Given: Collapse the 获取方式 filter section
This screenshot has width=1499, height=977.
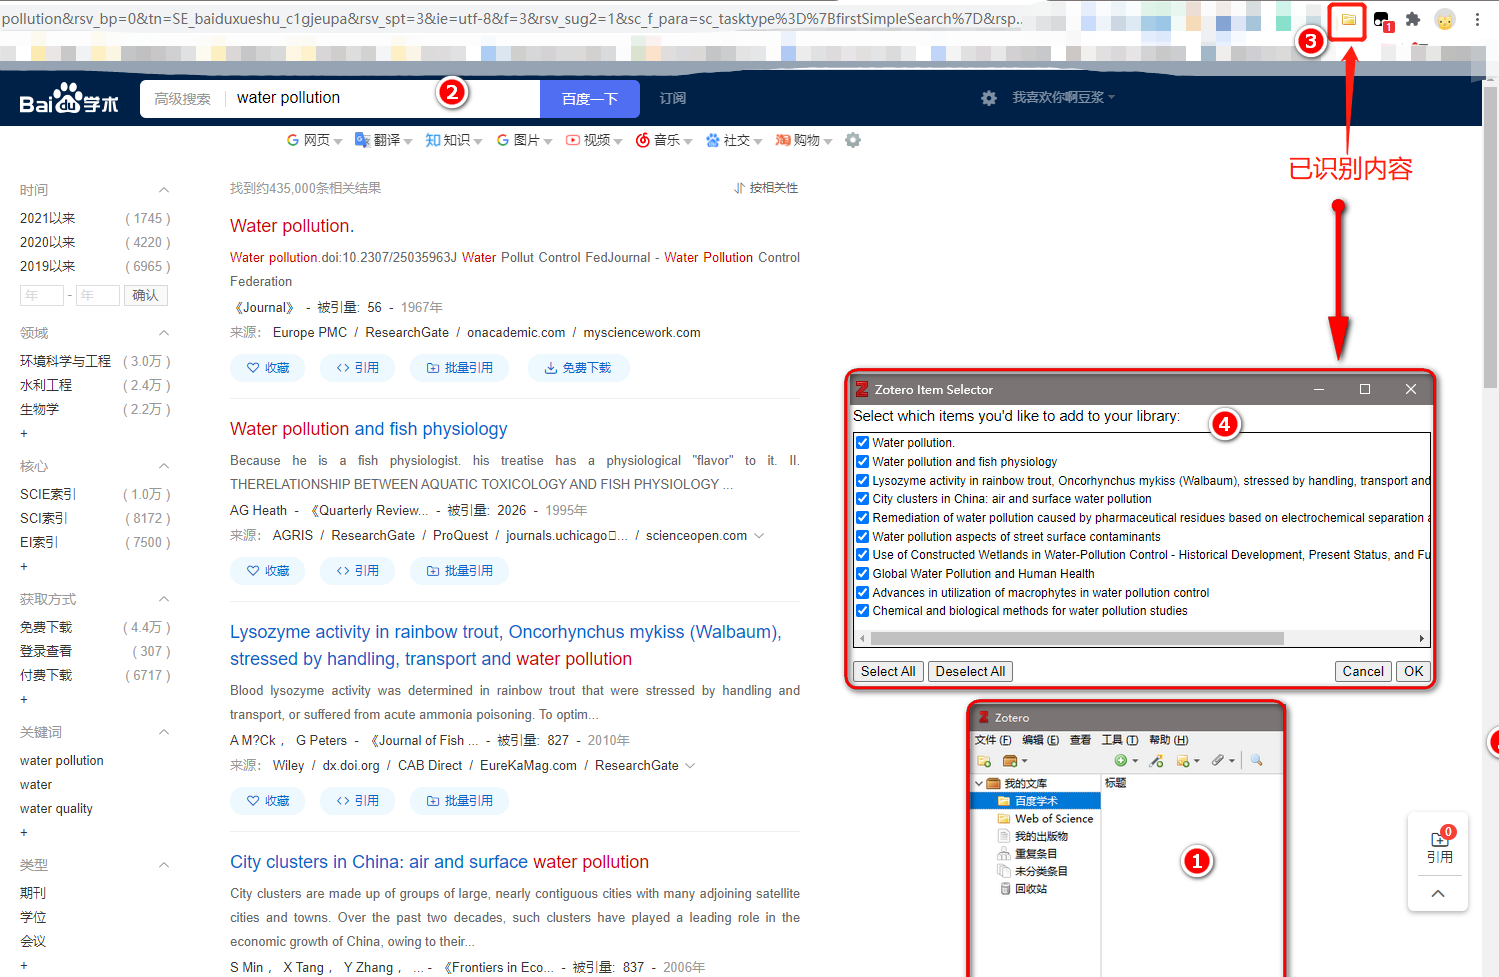Looking at the screenshot, I should 164,599.
